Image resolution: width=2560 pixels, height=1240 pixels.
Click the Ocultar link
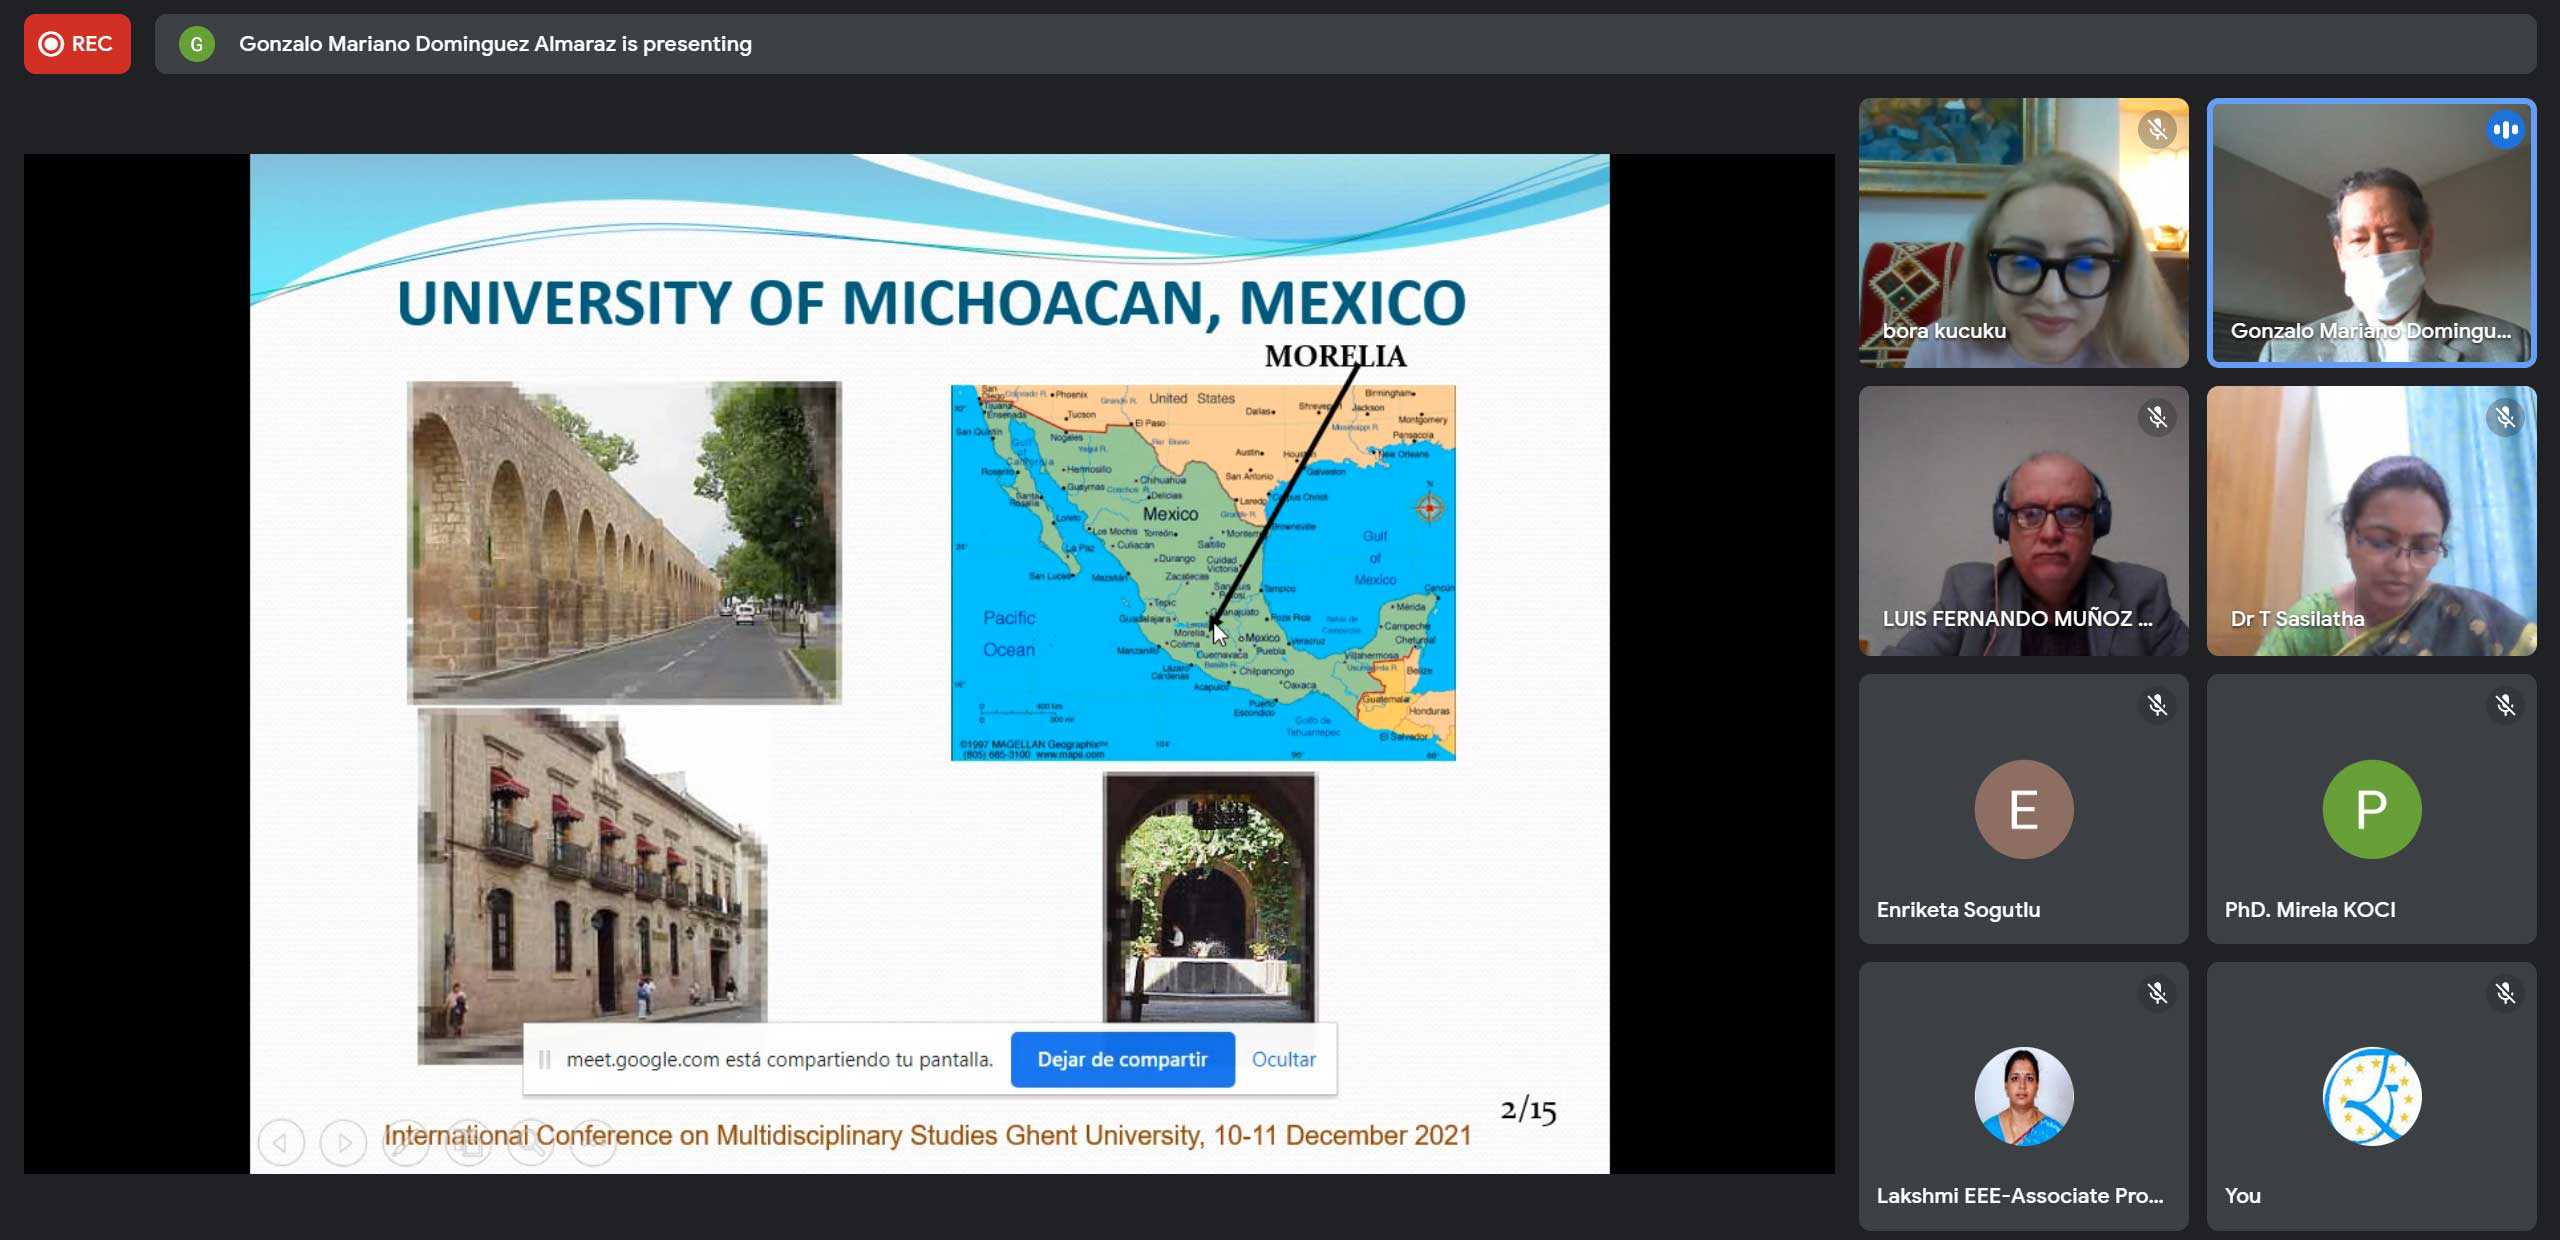1283,1059
